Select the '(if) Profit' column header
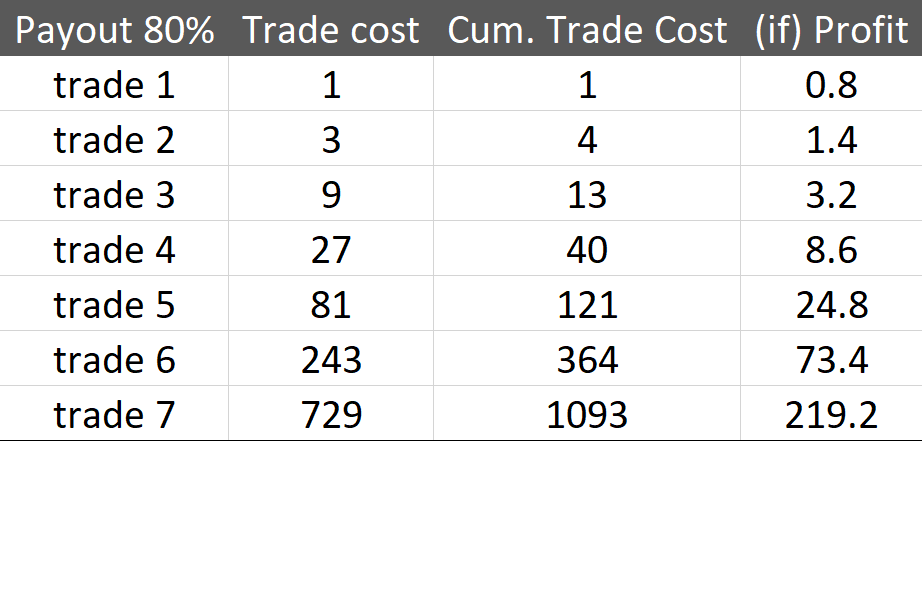The image size is (922, 602). coord(831,28)
